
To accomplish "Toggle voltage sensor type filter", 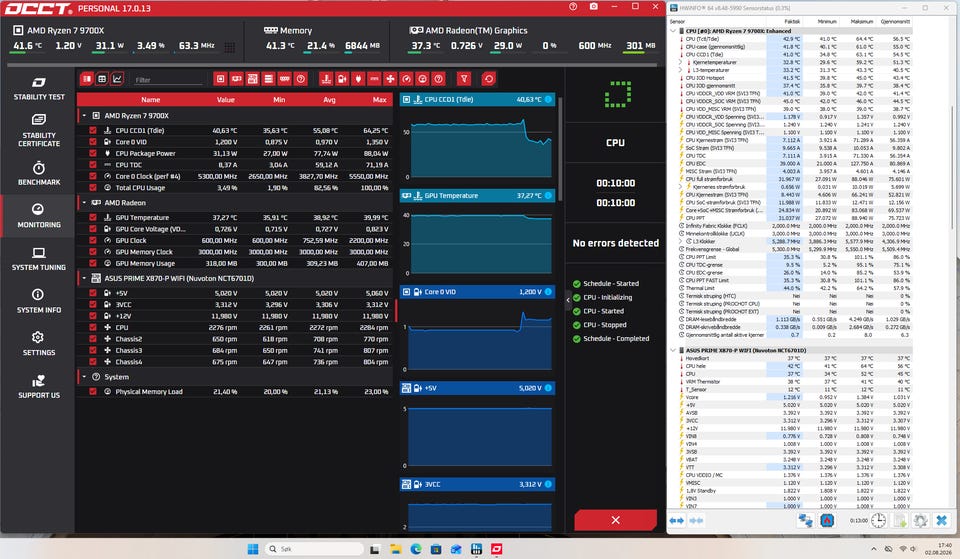I will pyautogui.click(x=342, y=79).
